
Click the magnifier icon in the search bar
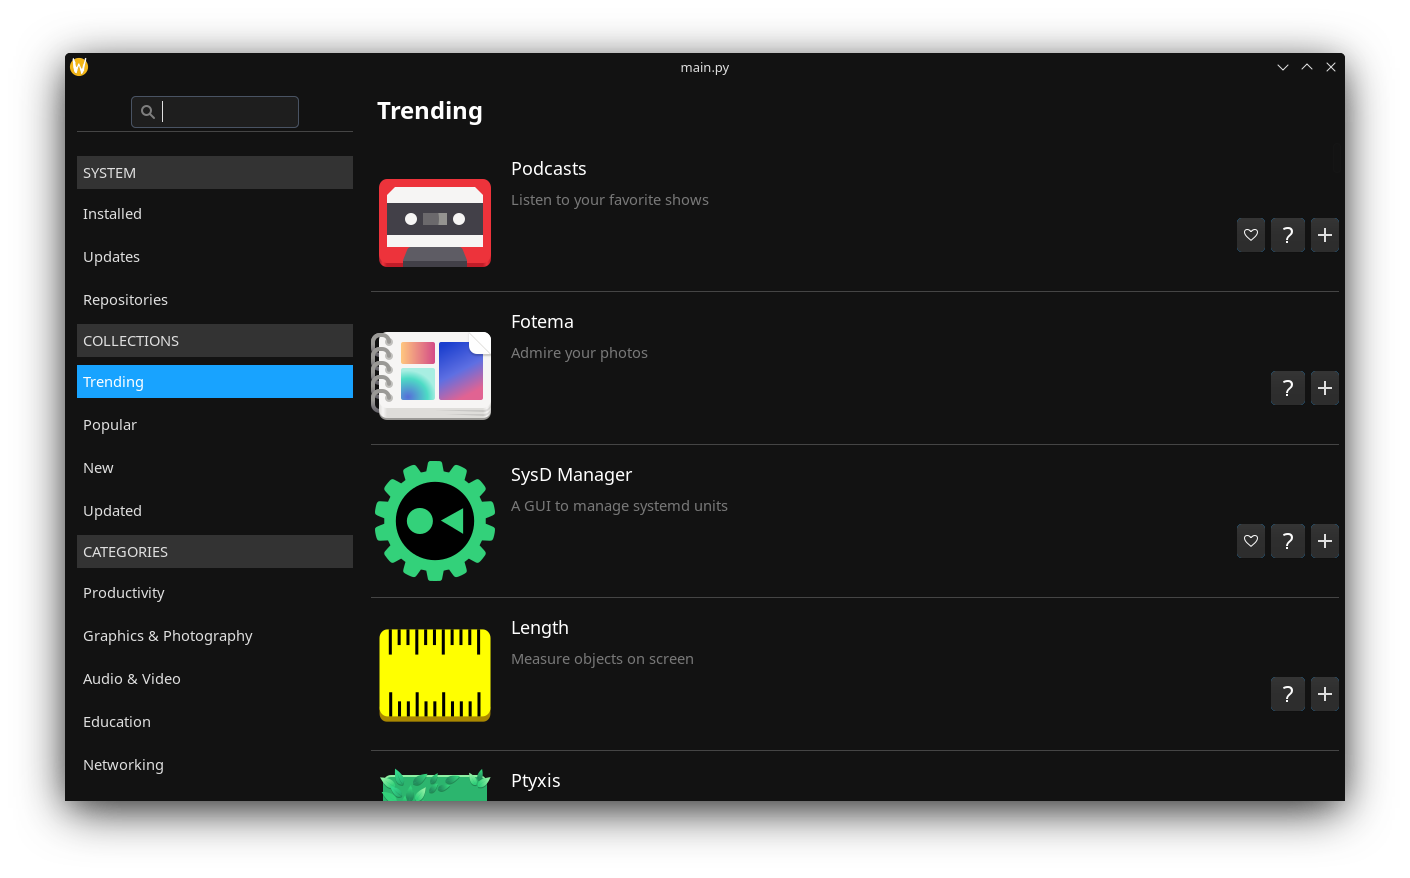coord(147,111)
